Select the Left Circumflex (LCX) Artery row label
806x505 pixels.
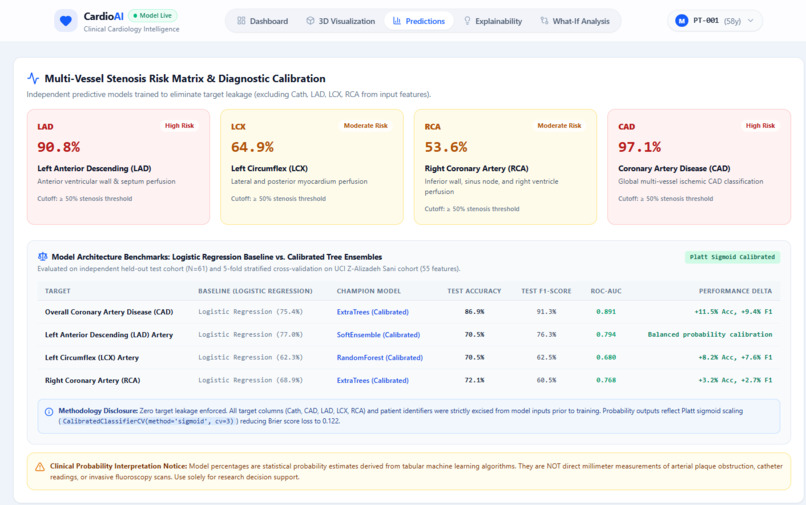91,357
